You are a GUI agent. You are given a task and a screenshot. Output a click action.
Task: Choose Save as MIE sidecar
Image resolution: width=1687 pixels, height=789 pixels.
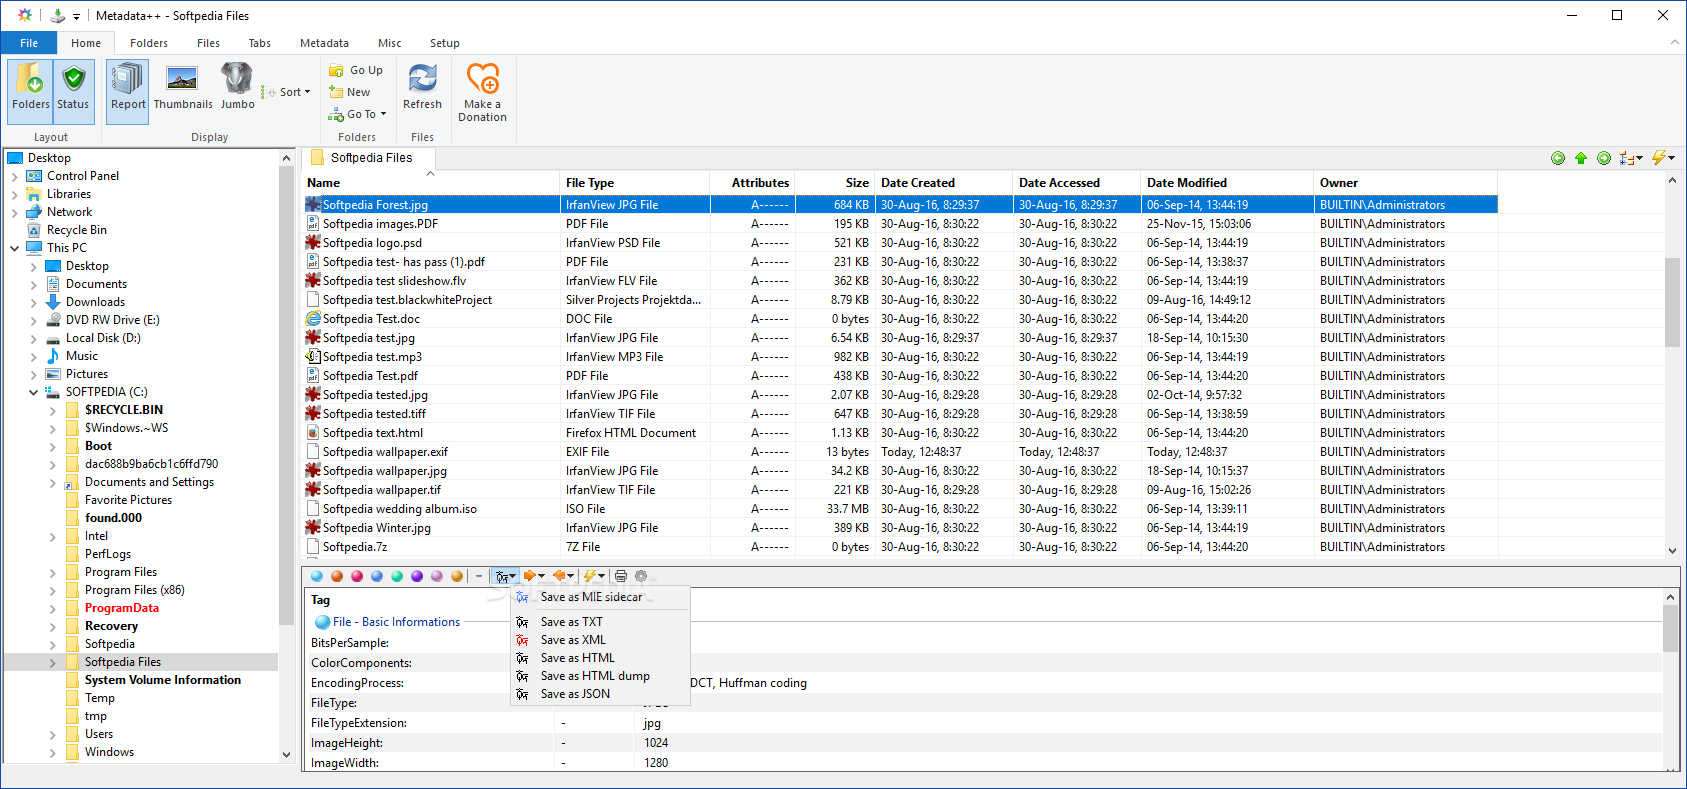tap(600, 597)
